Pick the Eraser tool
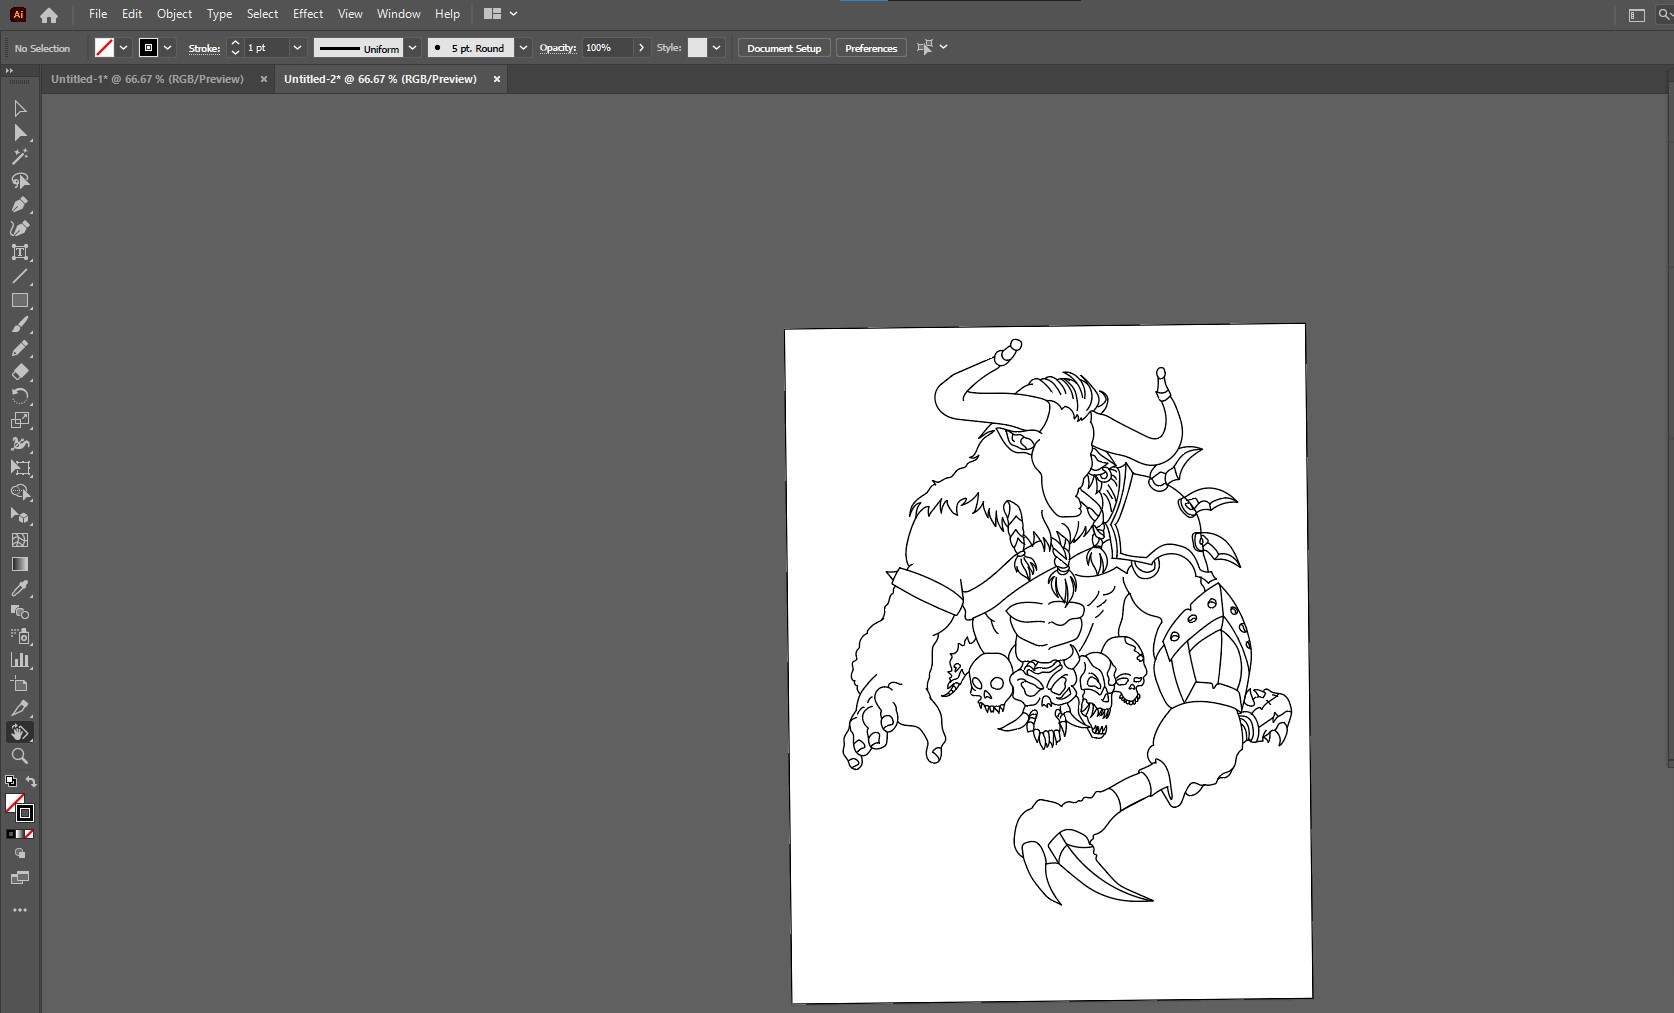 (x=19, y=372)
